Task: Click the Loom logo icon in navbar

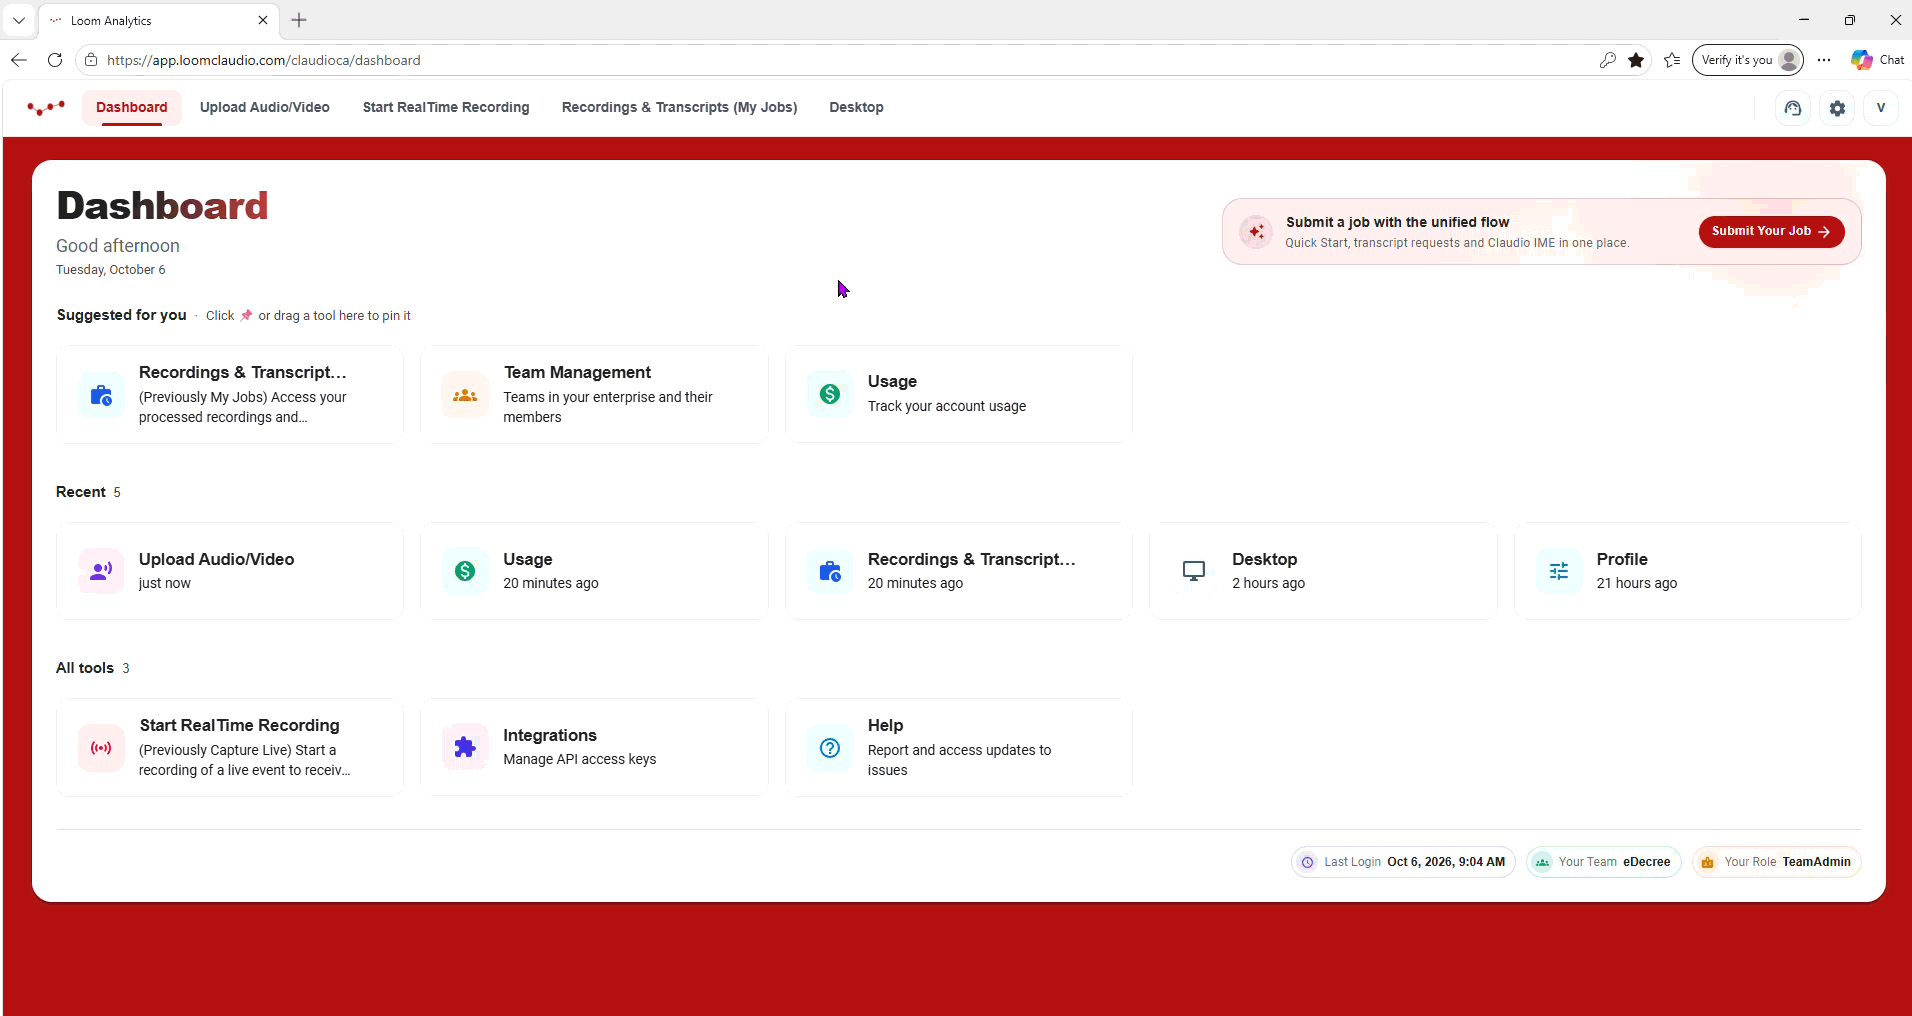Action: (46, 107)
